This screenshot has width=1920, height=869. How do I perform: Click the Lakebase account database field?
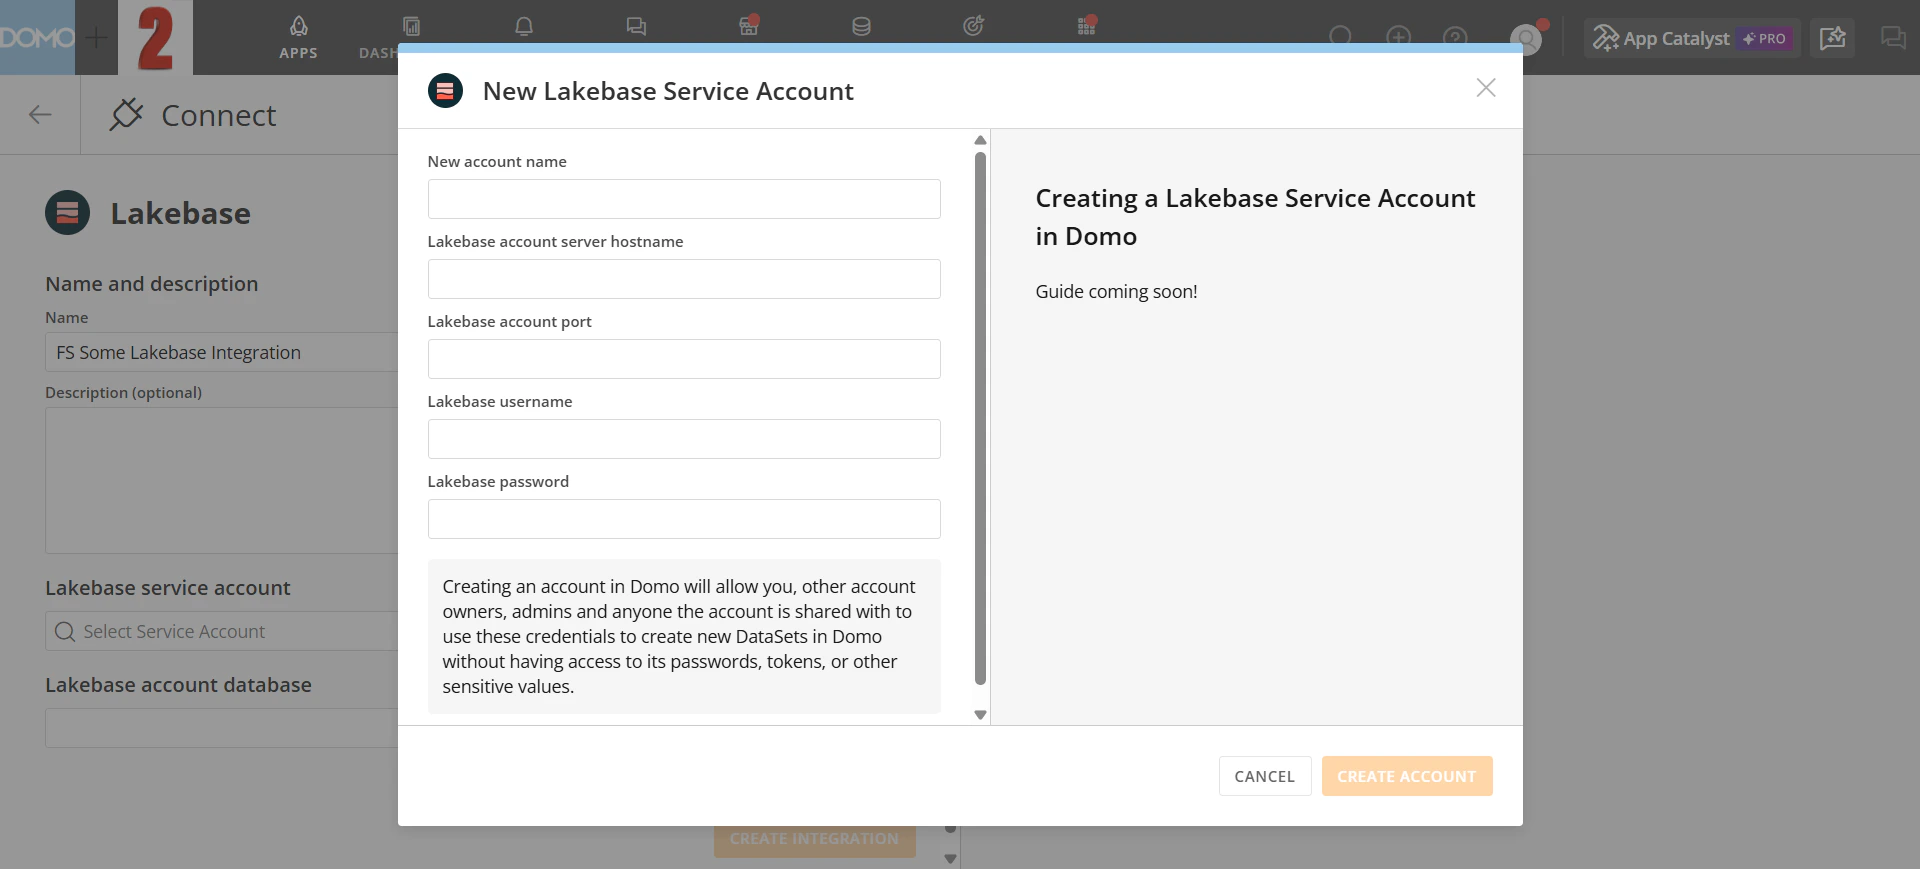[222, 728]
